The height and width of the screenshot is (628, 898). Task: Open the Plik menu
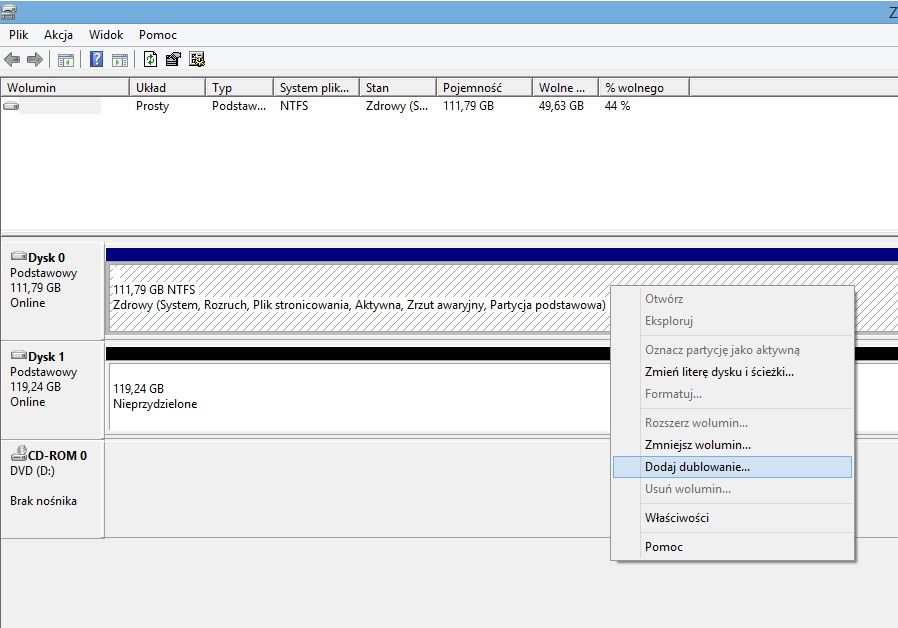(x=18, y=35)
